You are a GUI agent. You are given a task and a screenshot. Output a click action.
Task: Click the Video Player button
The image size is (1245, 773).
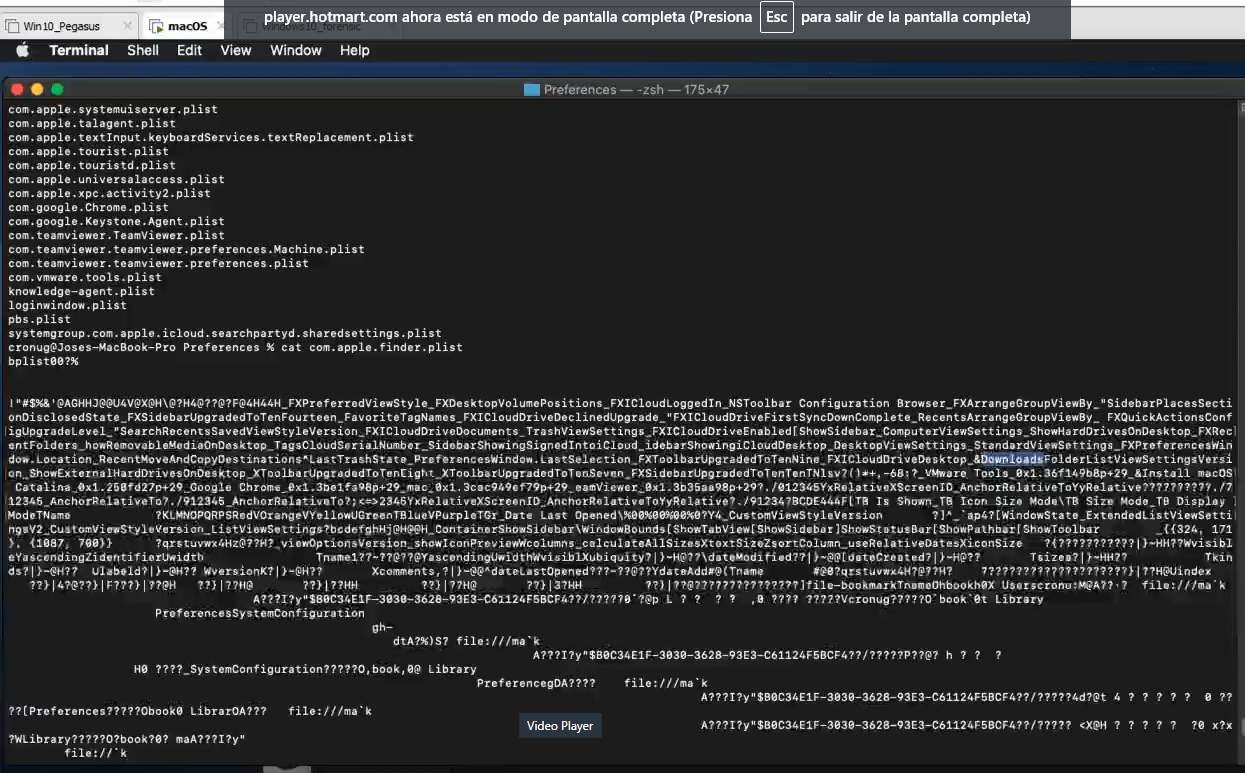pyautogui.click(x=559, y=725)
